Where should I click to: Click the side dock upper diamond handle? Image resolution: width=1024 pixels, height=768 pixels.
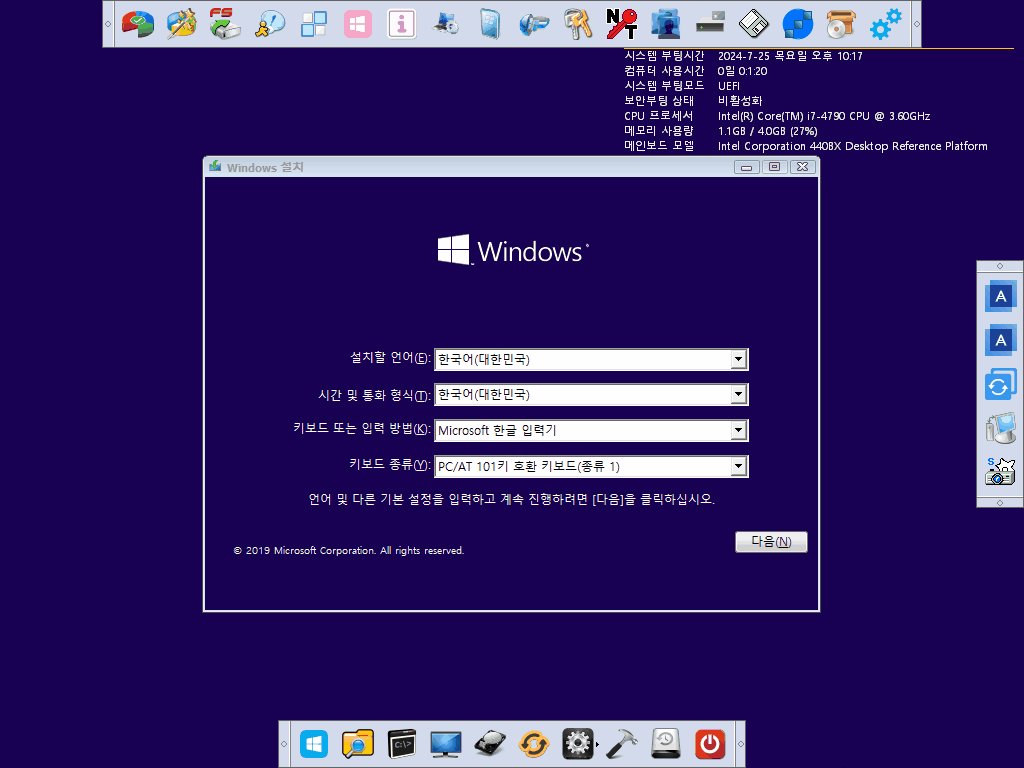pyautogui.click(x=1000, y=266)
